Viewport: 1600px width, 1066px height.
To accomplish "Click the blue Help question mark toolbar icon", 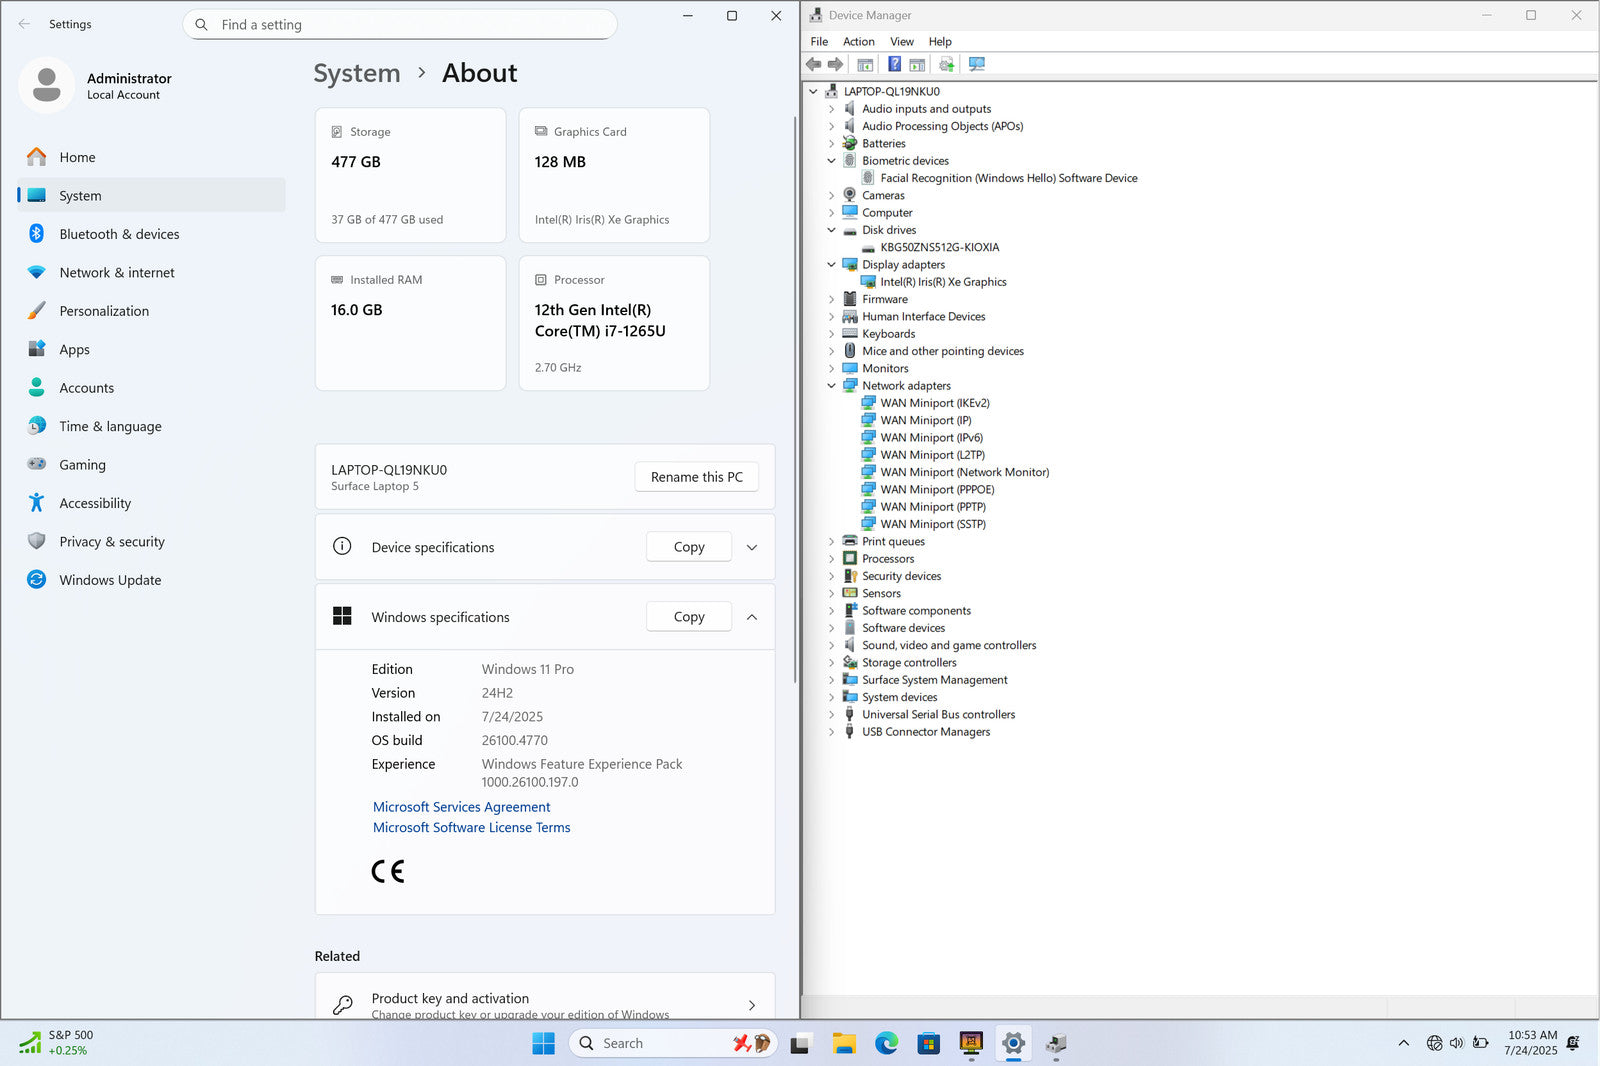I will pos(894,64).
